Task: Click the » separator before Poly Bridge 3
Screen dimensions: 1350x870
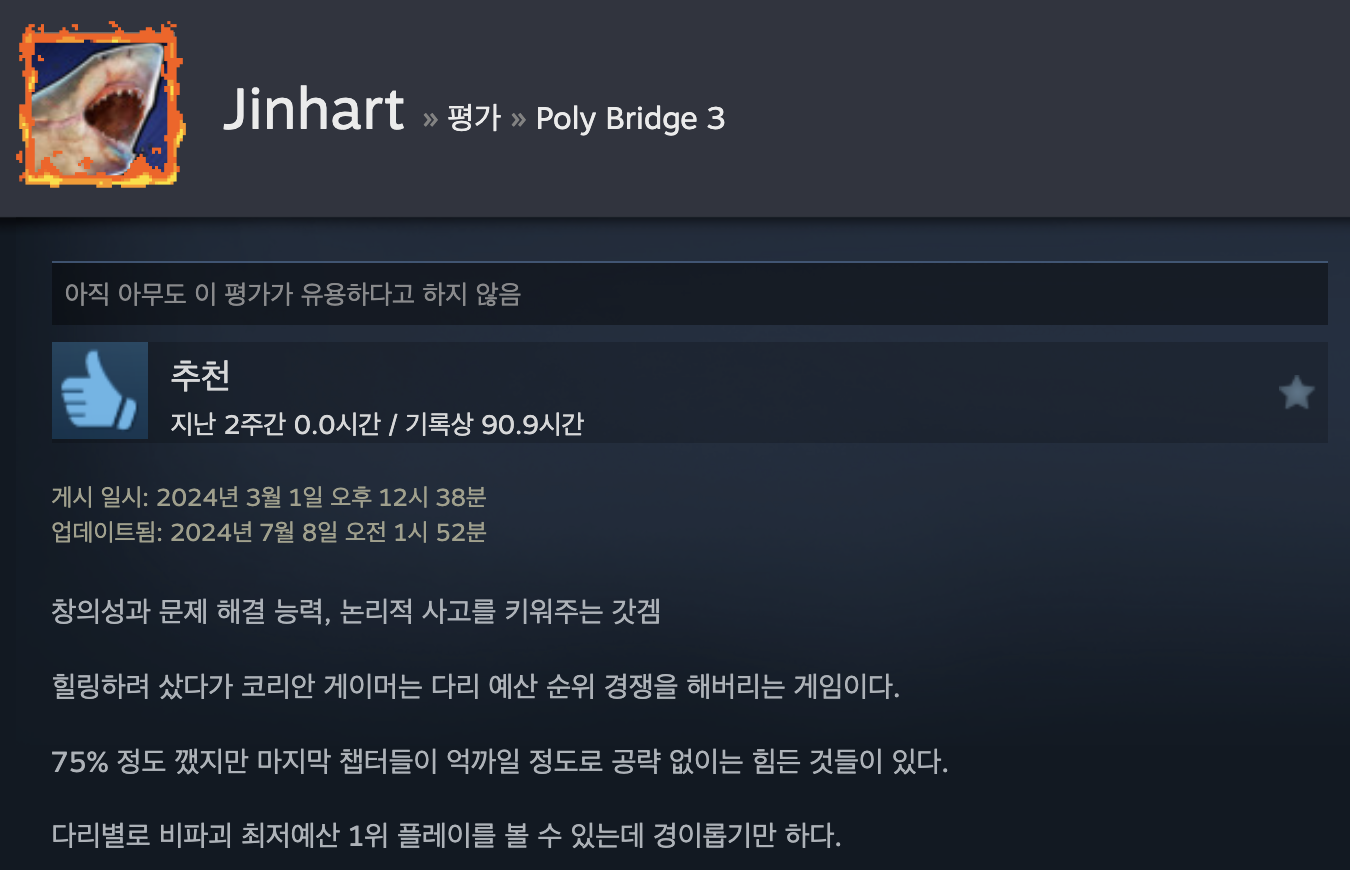Action: pyautogui.click(x=518, y=120)
